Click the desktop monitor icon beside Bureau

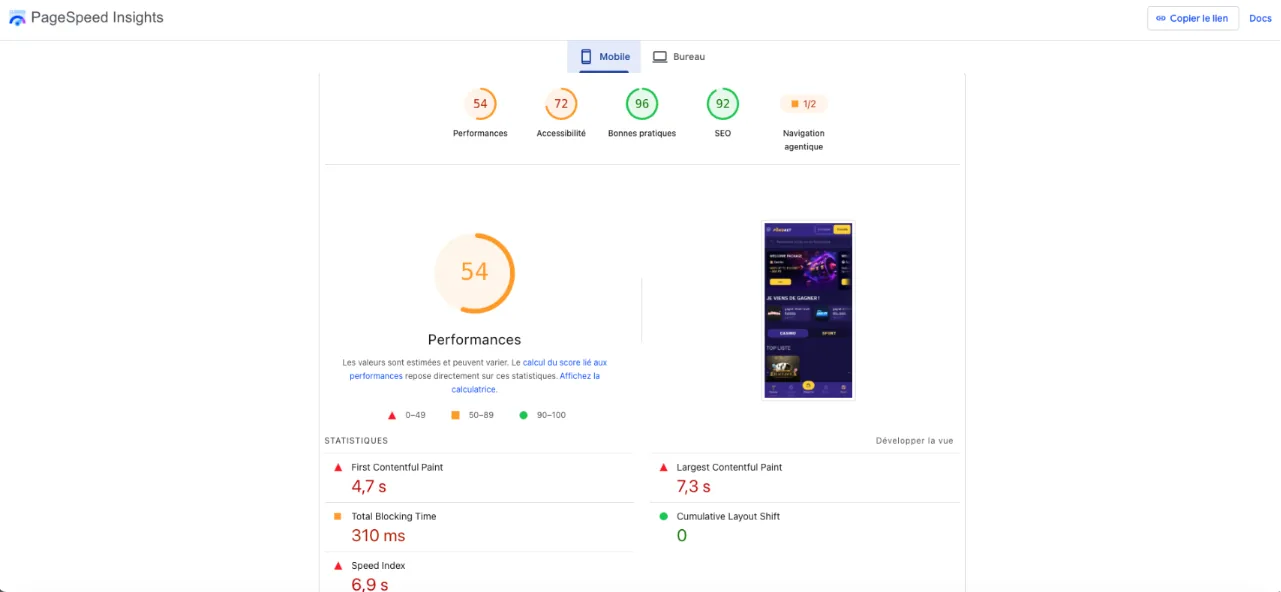[x=660, y=57]
